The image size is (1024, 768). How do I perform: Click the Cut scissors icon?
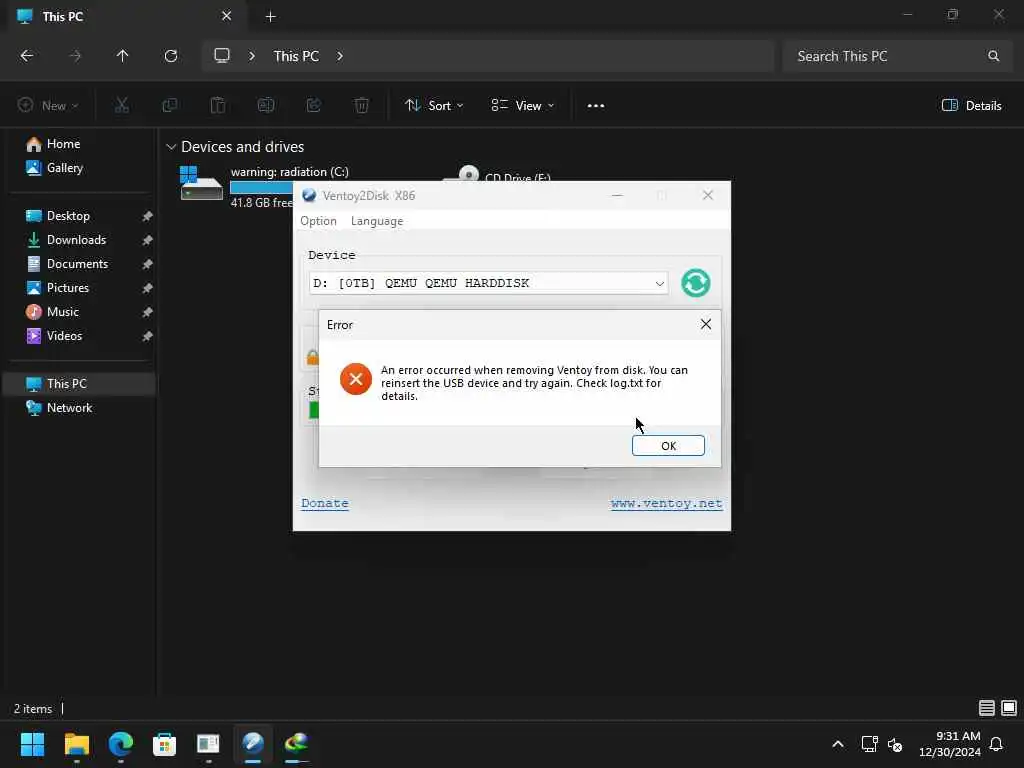(x=121, y=105)
